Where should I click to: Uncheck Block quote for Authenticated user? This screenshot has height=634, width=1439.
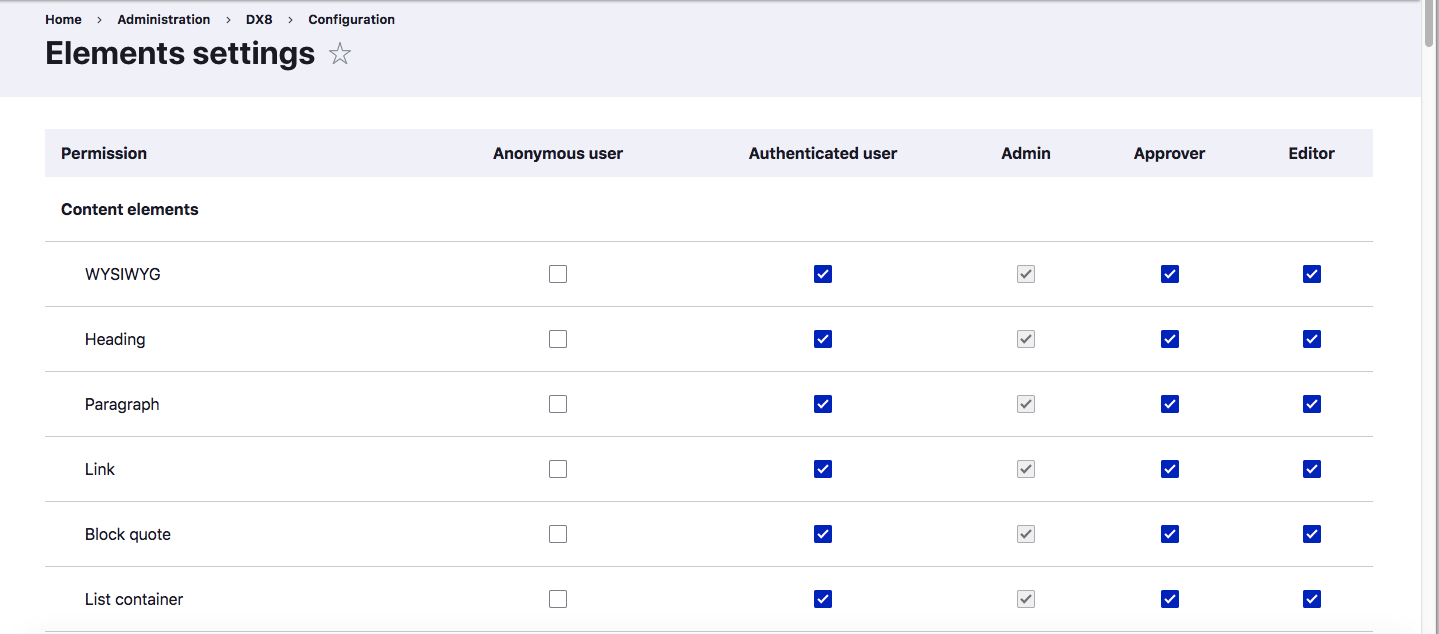pos(823,534)
